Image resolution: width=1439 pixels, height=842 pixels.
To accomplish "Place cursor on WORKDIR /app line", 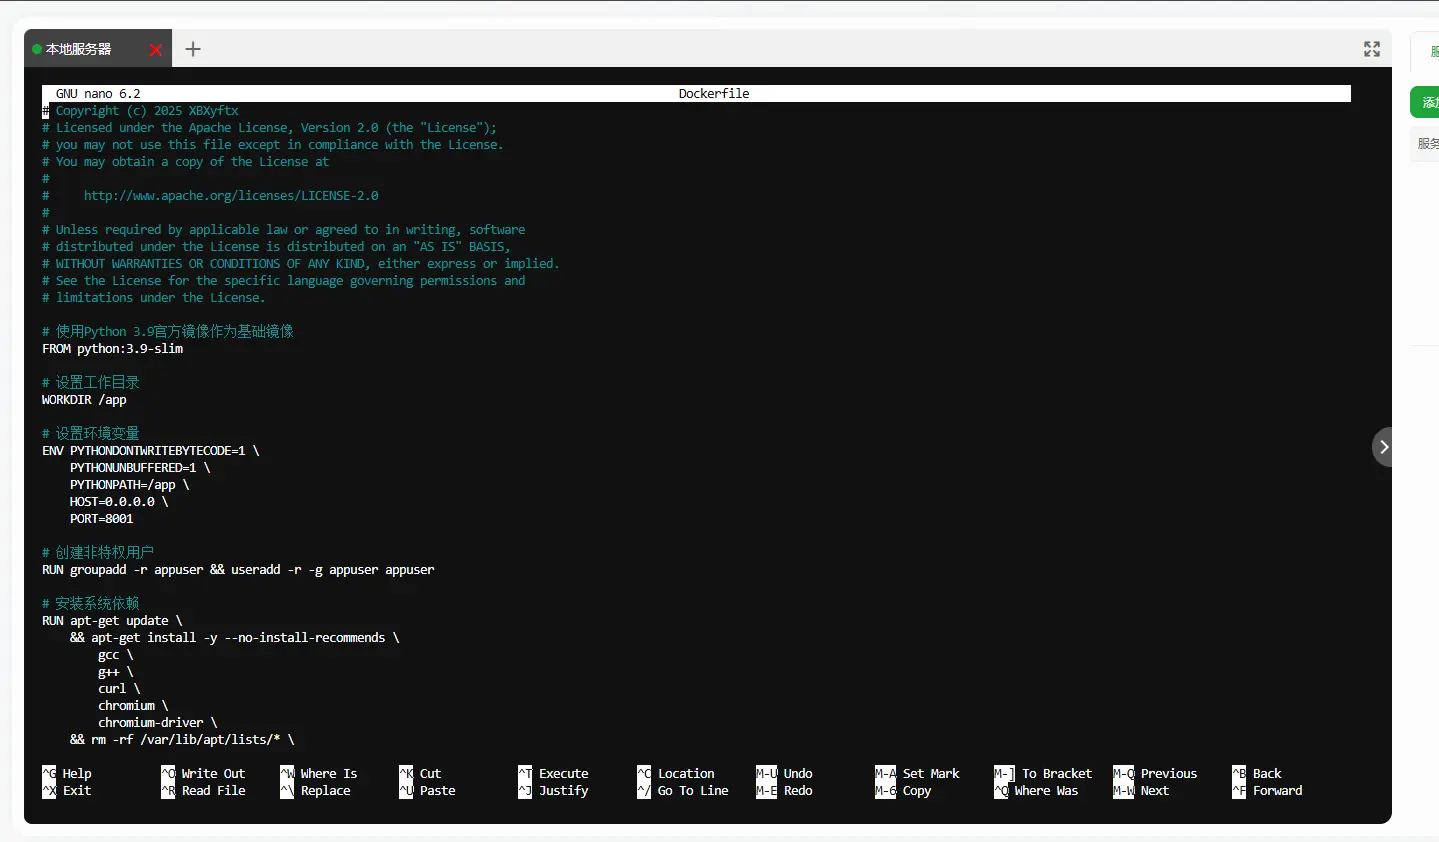I will [x=84, y=400].
